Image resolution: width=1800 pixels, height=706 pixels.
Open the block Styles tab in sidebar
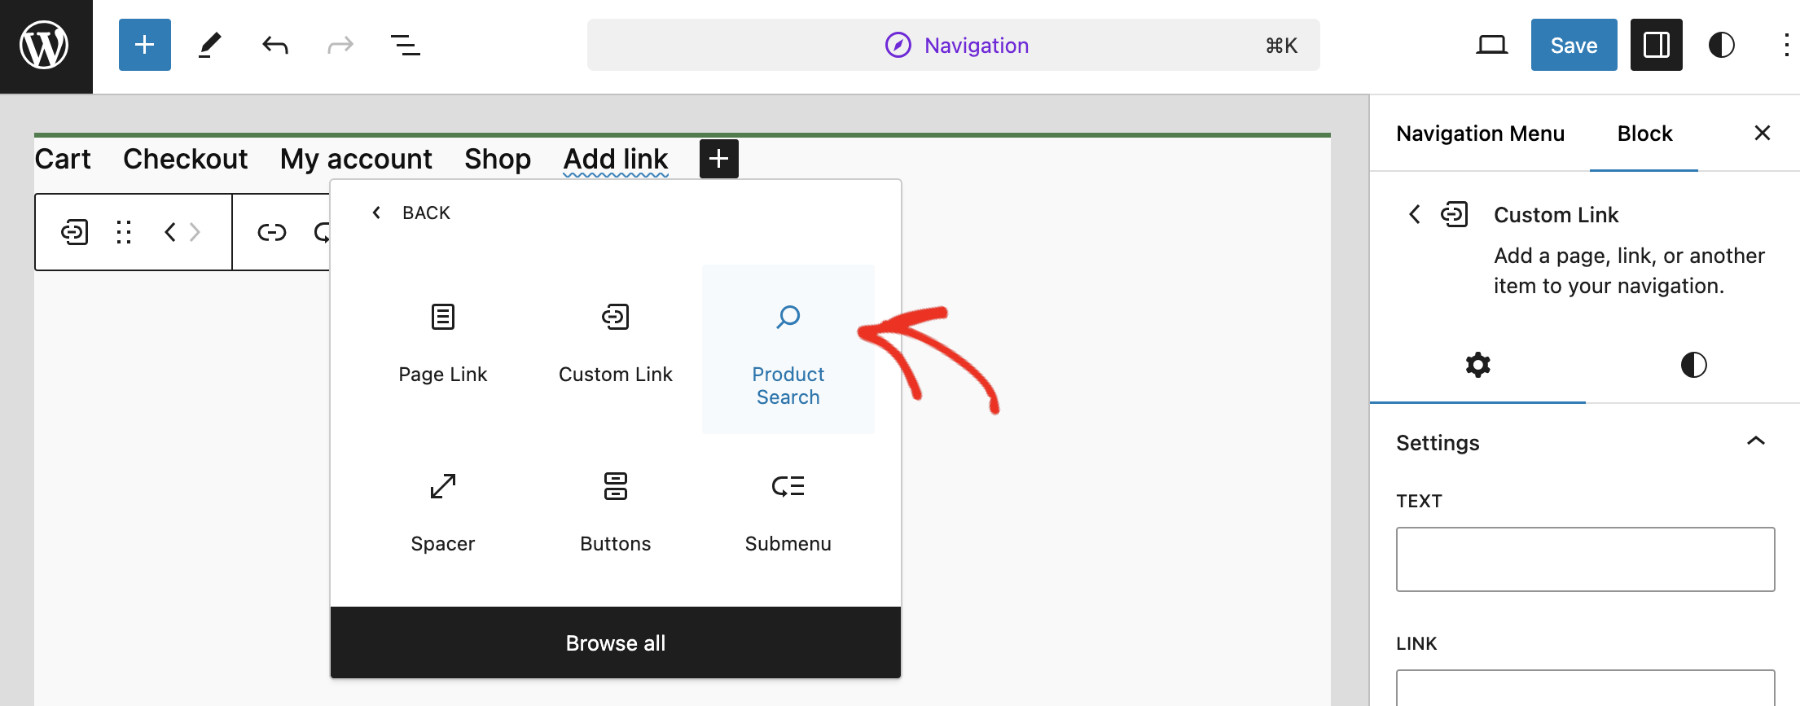coord(1693,365)
